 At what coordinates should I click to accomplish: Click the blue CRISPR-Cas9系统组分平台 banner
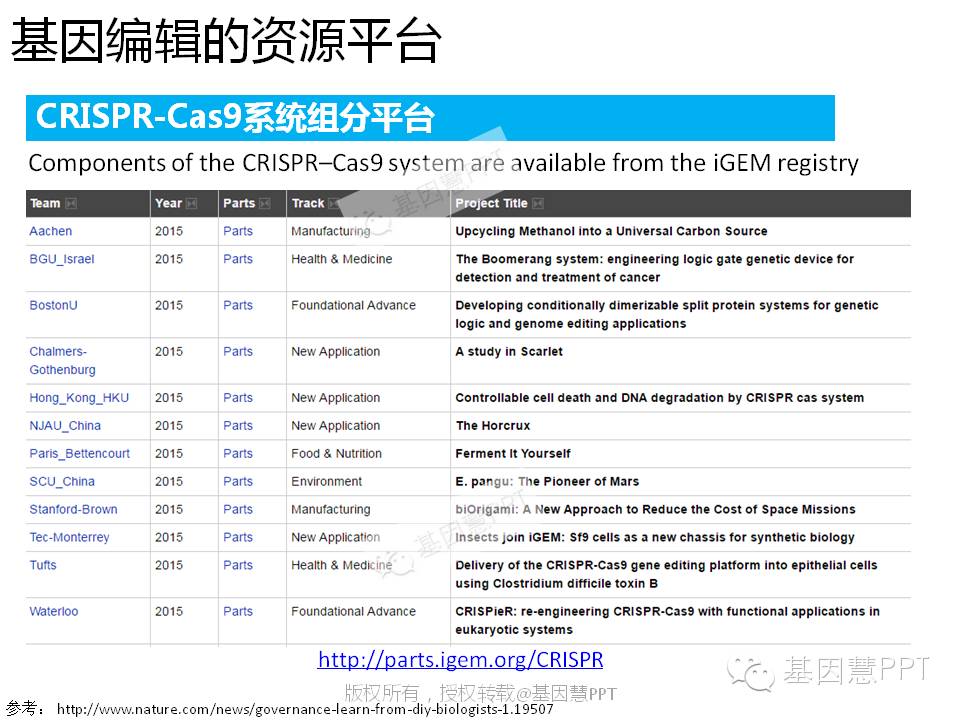pyautogui.click(x=430, y=118)
